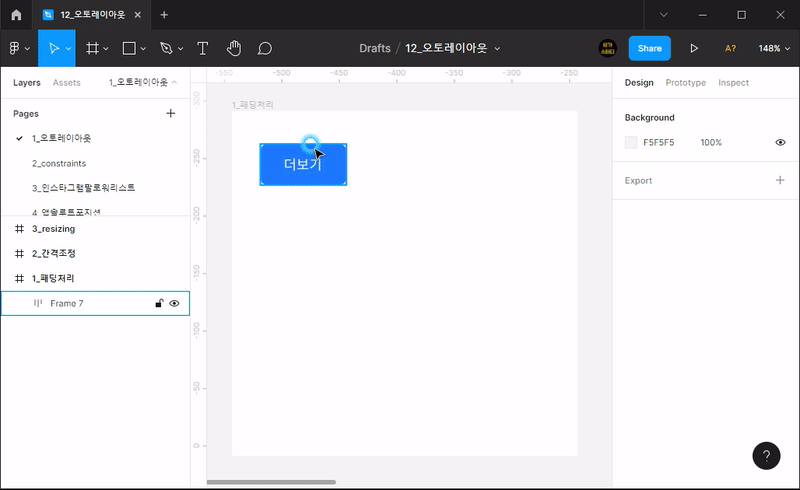Viewport: 800px width, 490px height.
Task: Open Move tool options dropdown
Action: [68, 48]
